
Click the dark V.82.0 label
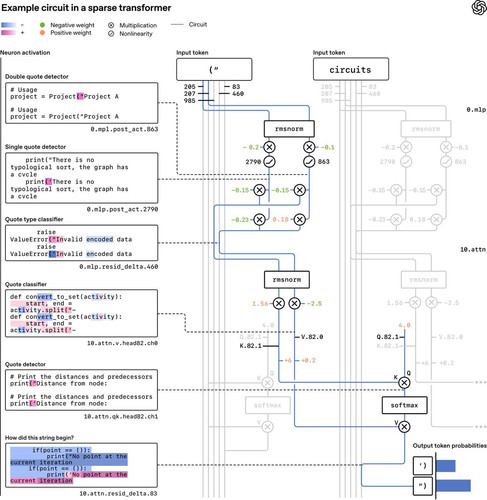coord(312,337)
